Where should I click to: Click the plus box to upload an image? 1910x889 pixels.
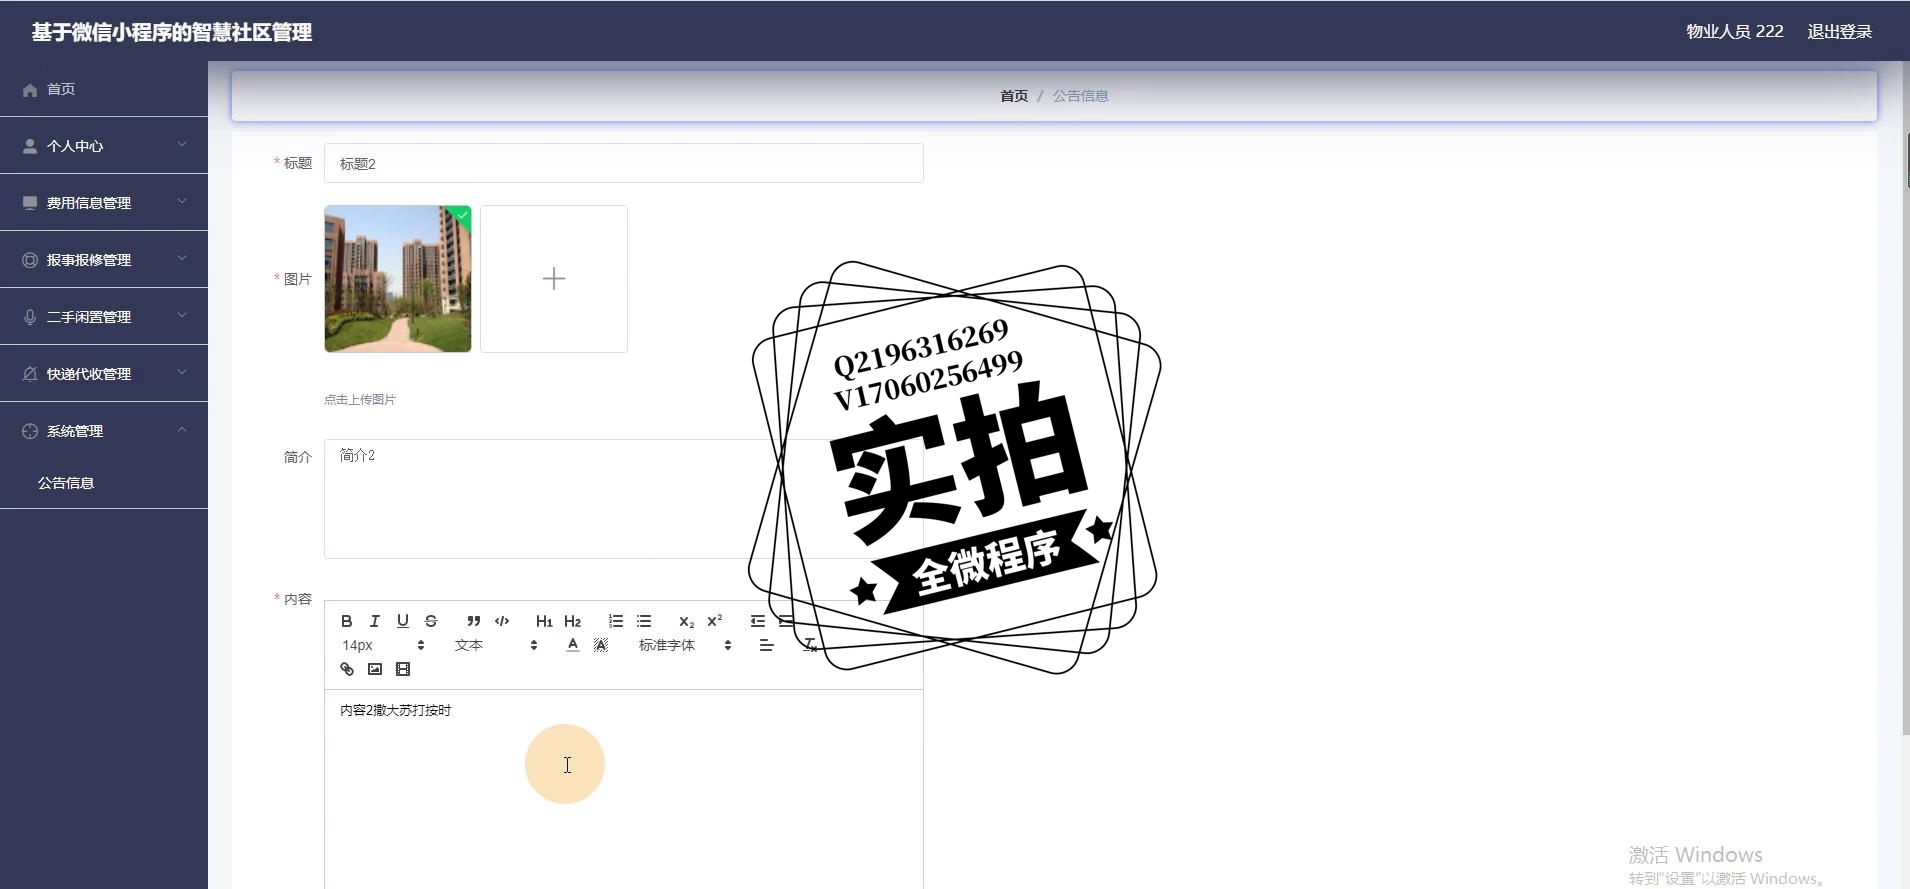pos(554,279)
